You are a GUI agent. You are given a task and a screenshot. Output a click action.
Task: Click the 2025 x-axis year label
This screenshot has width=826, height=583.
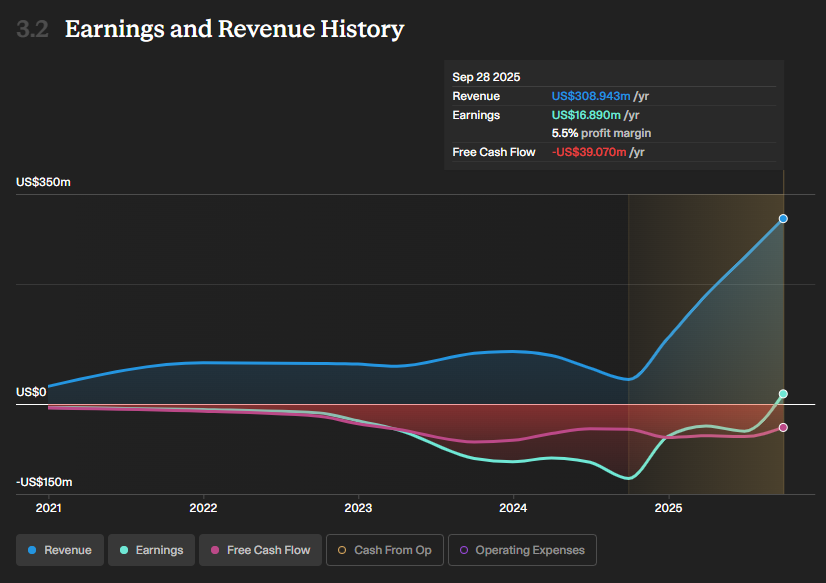pos(668,507)
